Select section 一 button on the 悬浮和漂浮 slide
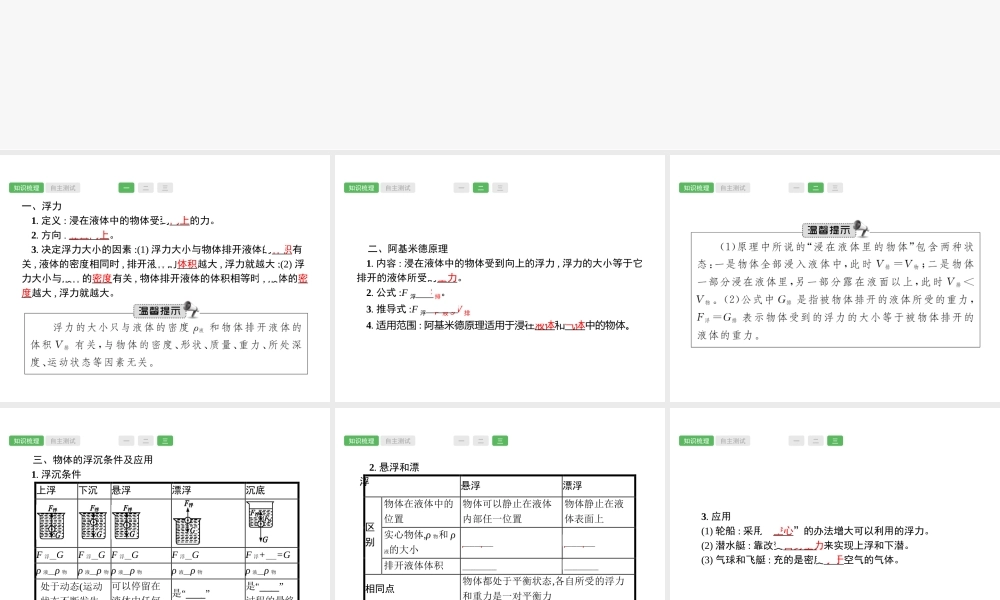Viewport: 1000px width, 600px height. point(461,441)
